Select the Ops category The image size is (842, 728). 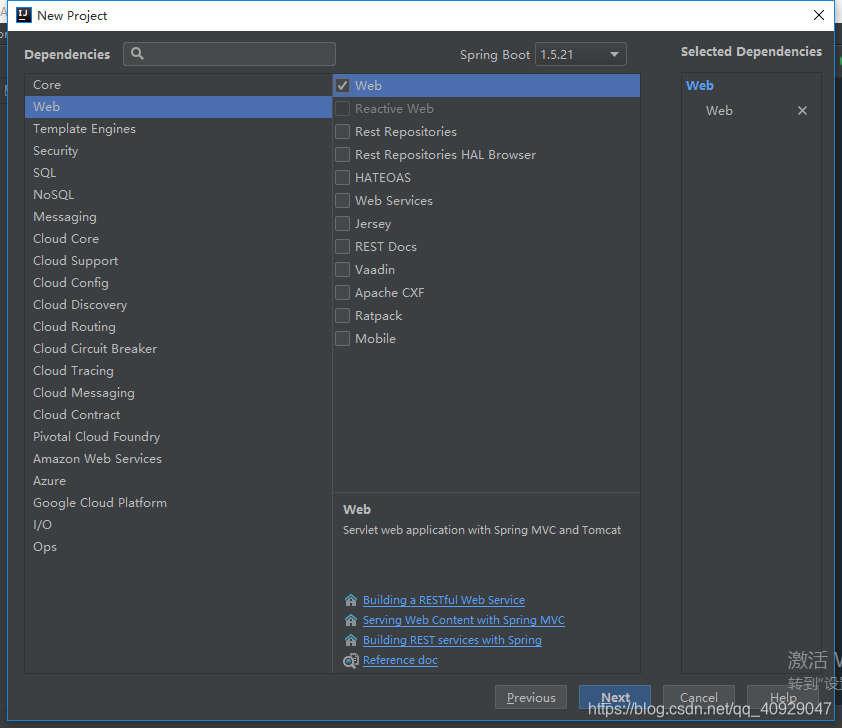tap(178, 547)
